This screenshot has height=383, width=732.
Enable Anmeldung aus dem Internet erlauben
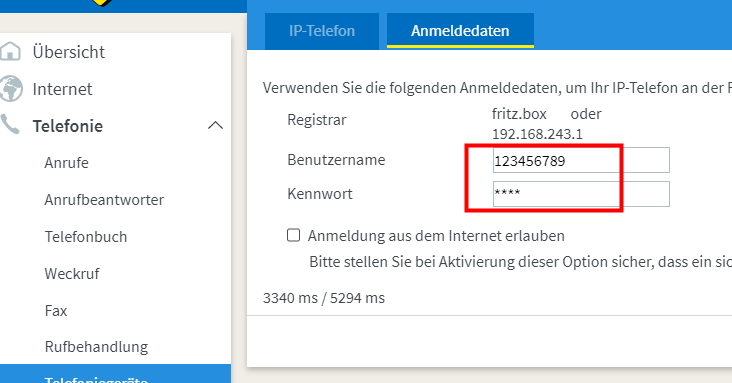pyautogui.click(x=293, y=235)
